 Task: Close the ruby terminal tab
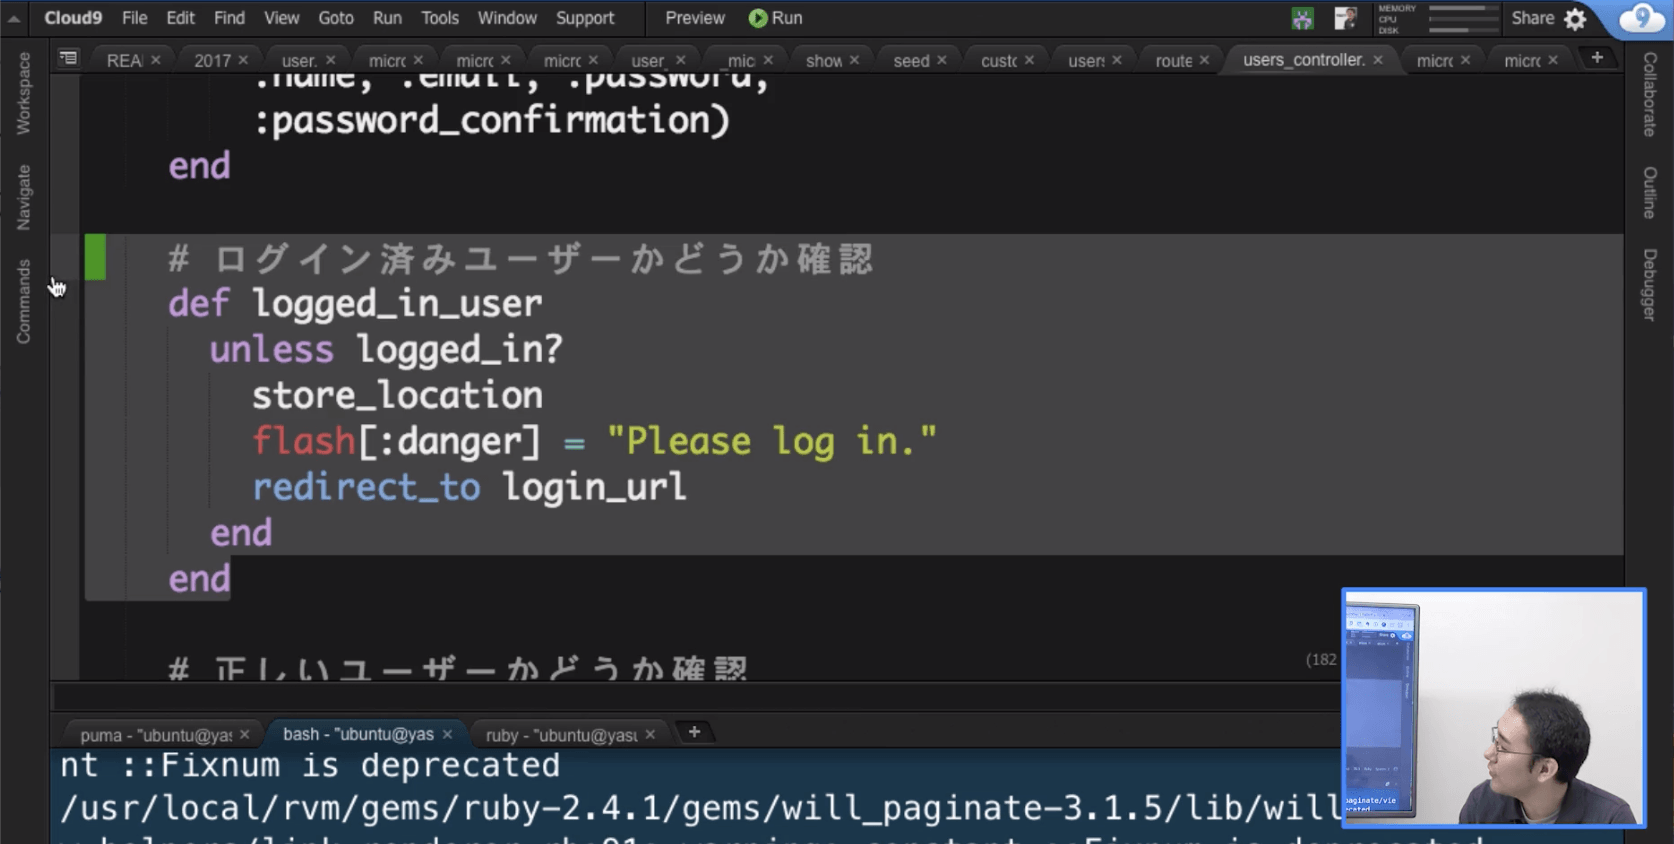point(650,734)
